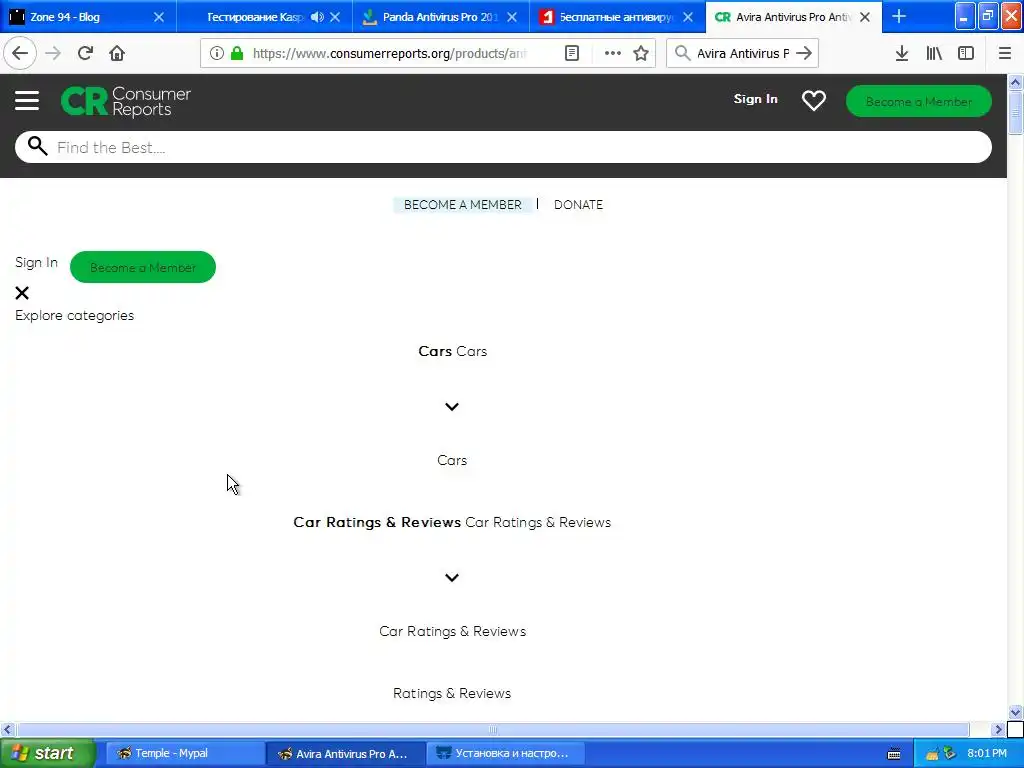Click Become a Member beside Sign In
Image resolution: width=1024 pixels, height=768 pixels.
click(143, 267)
